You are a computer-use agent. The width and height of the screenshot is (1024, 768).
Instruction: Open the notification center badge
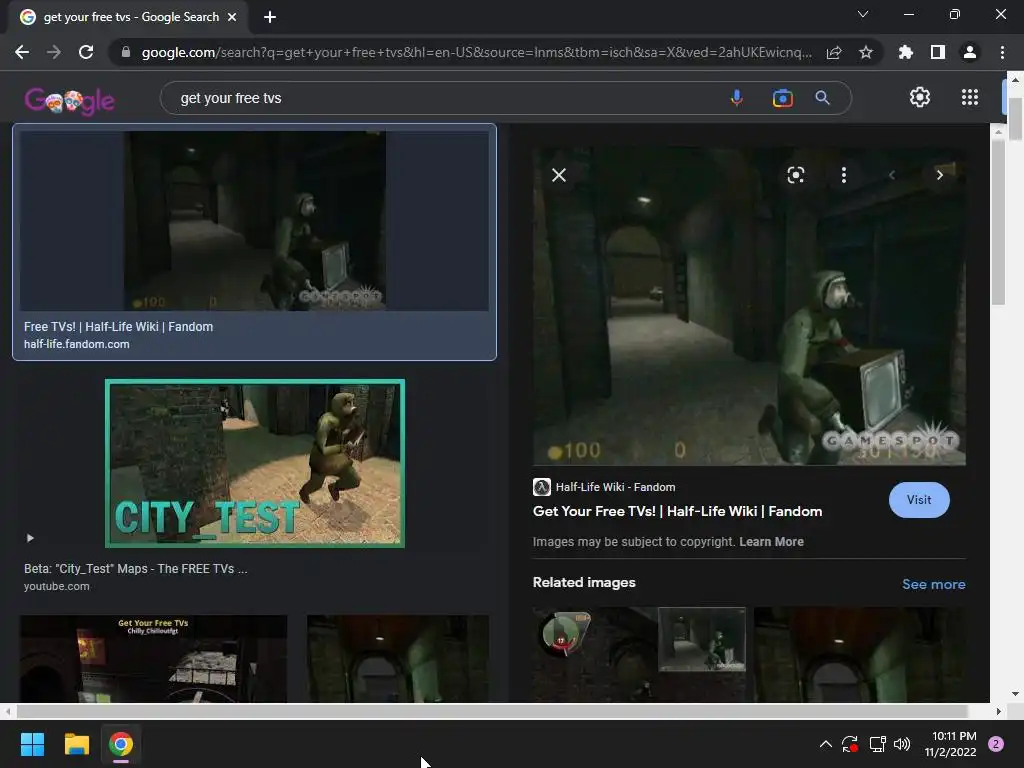click(x=996, y=744)
